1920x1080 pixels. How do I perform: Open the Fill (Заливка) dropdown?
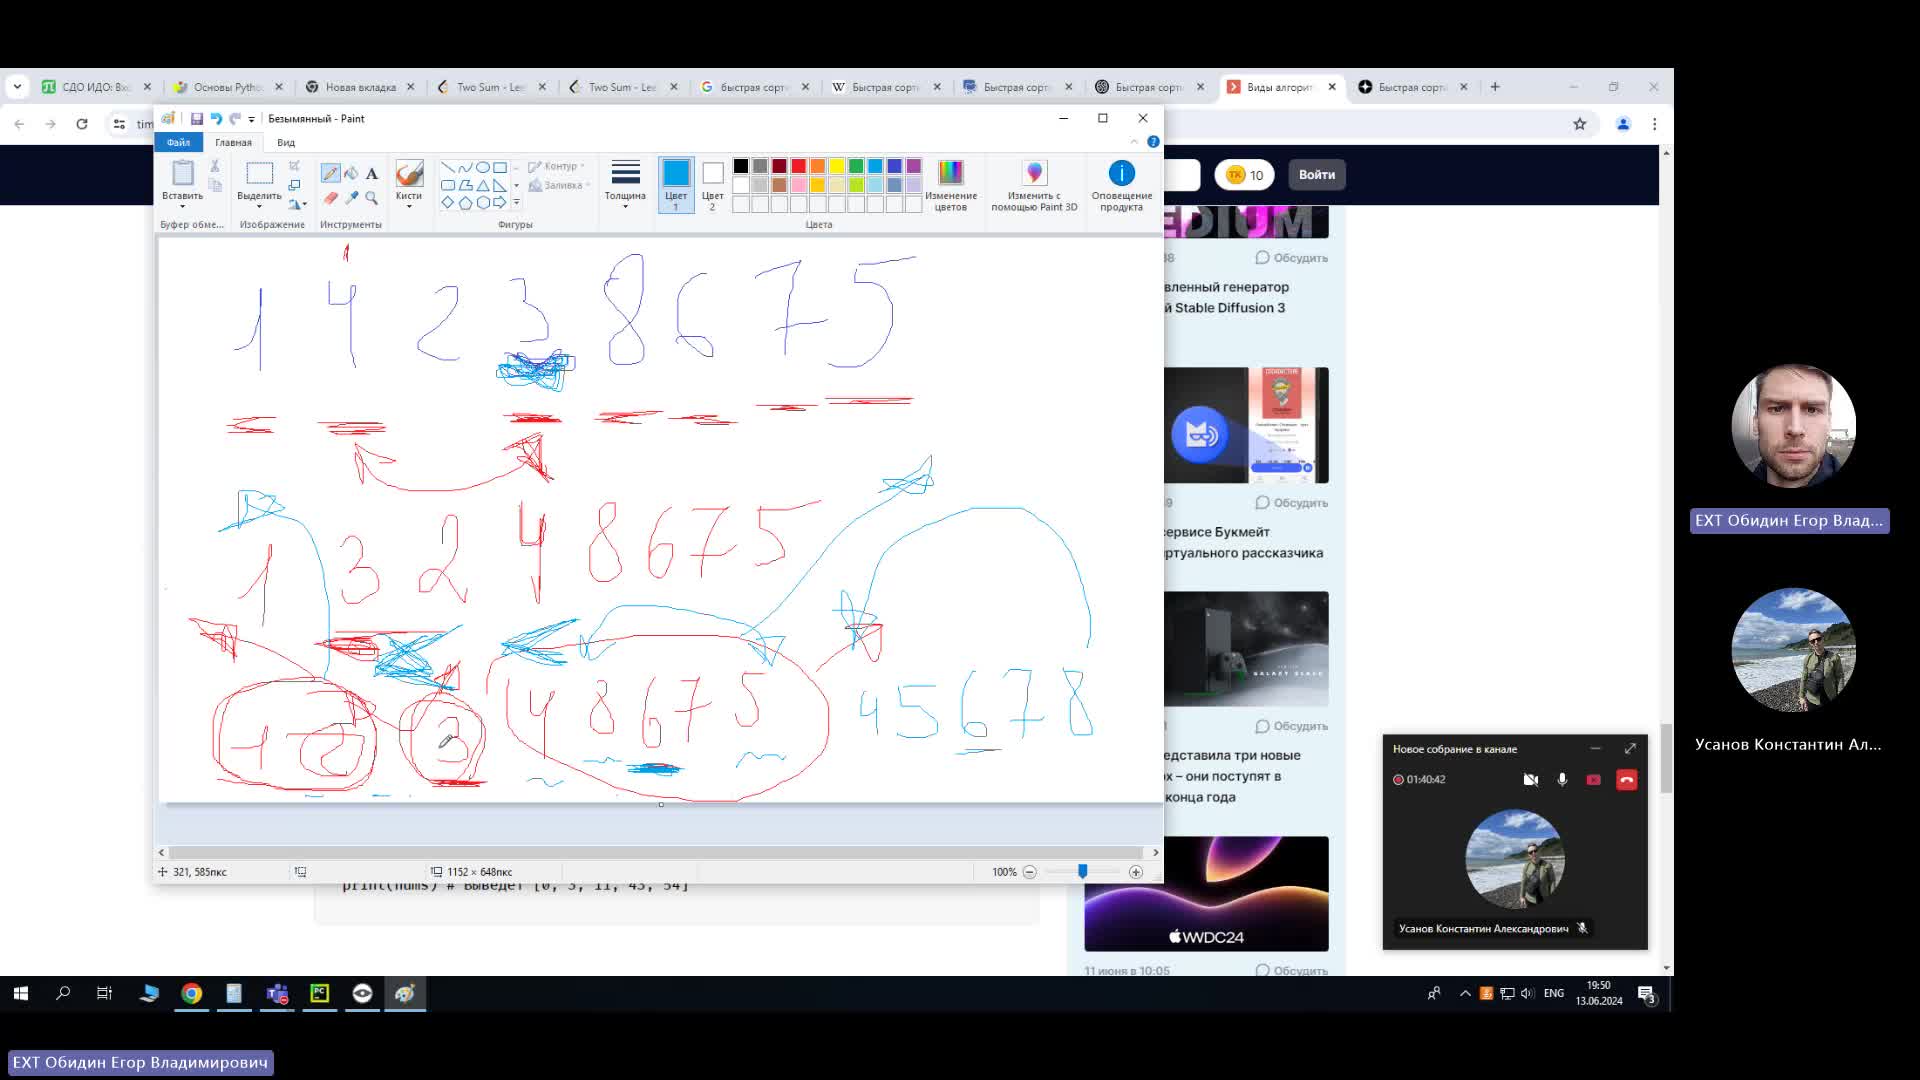[x=559, y=185]
